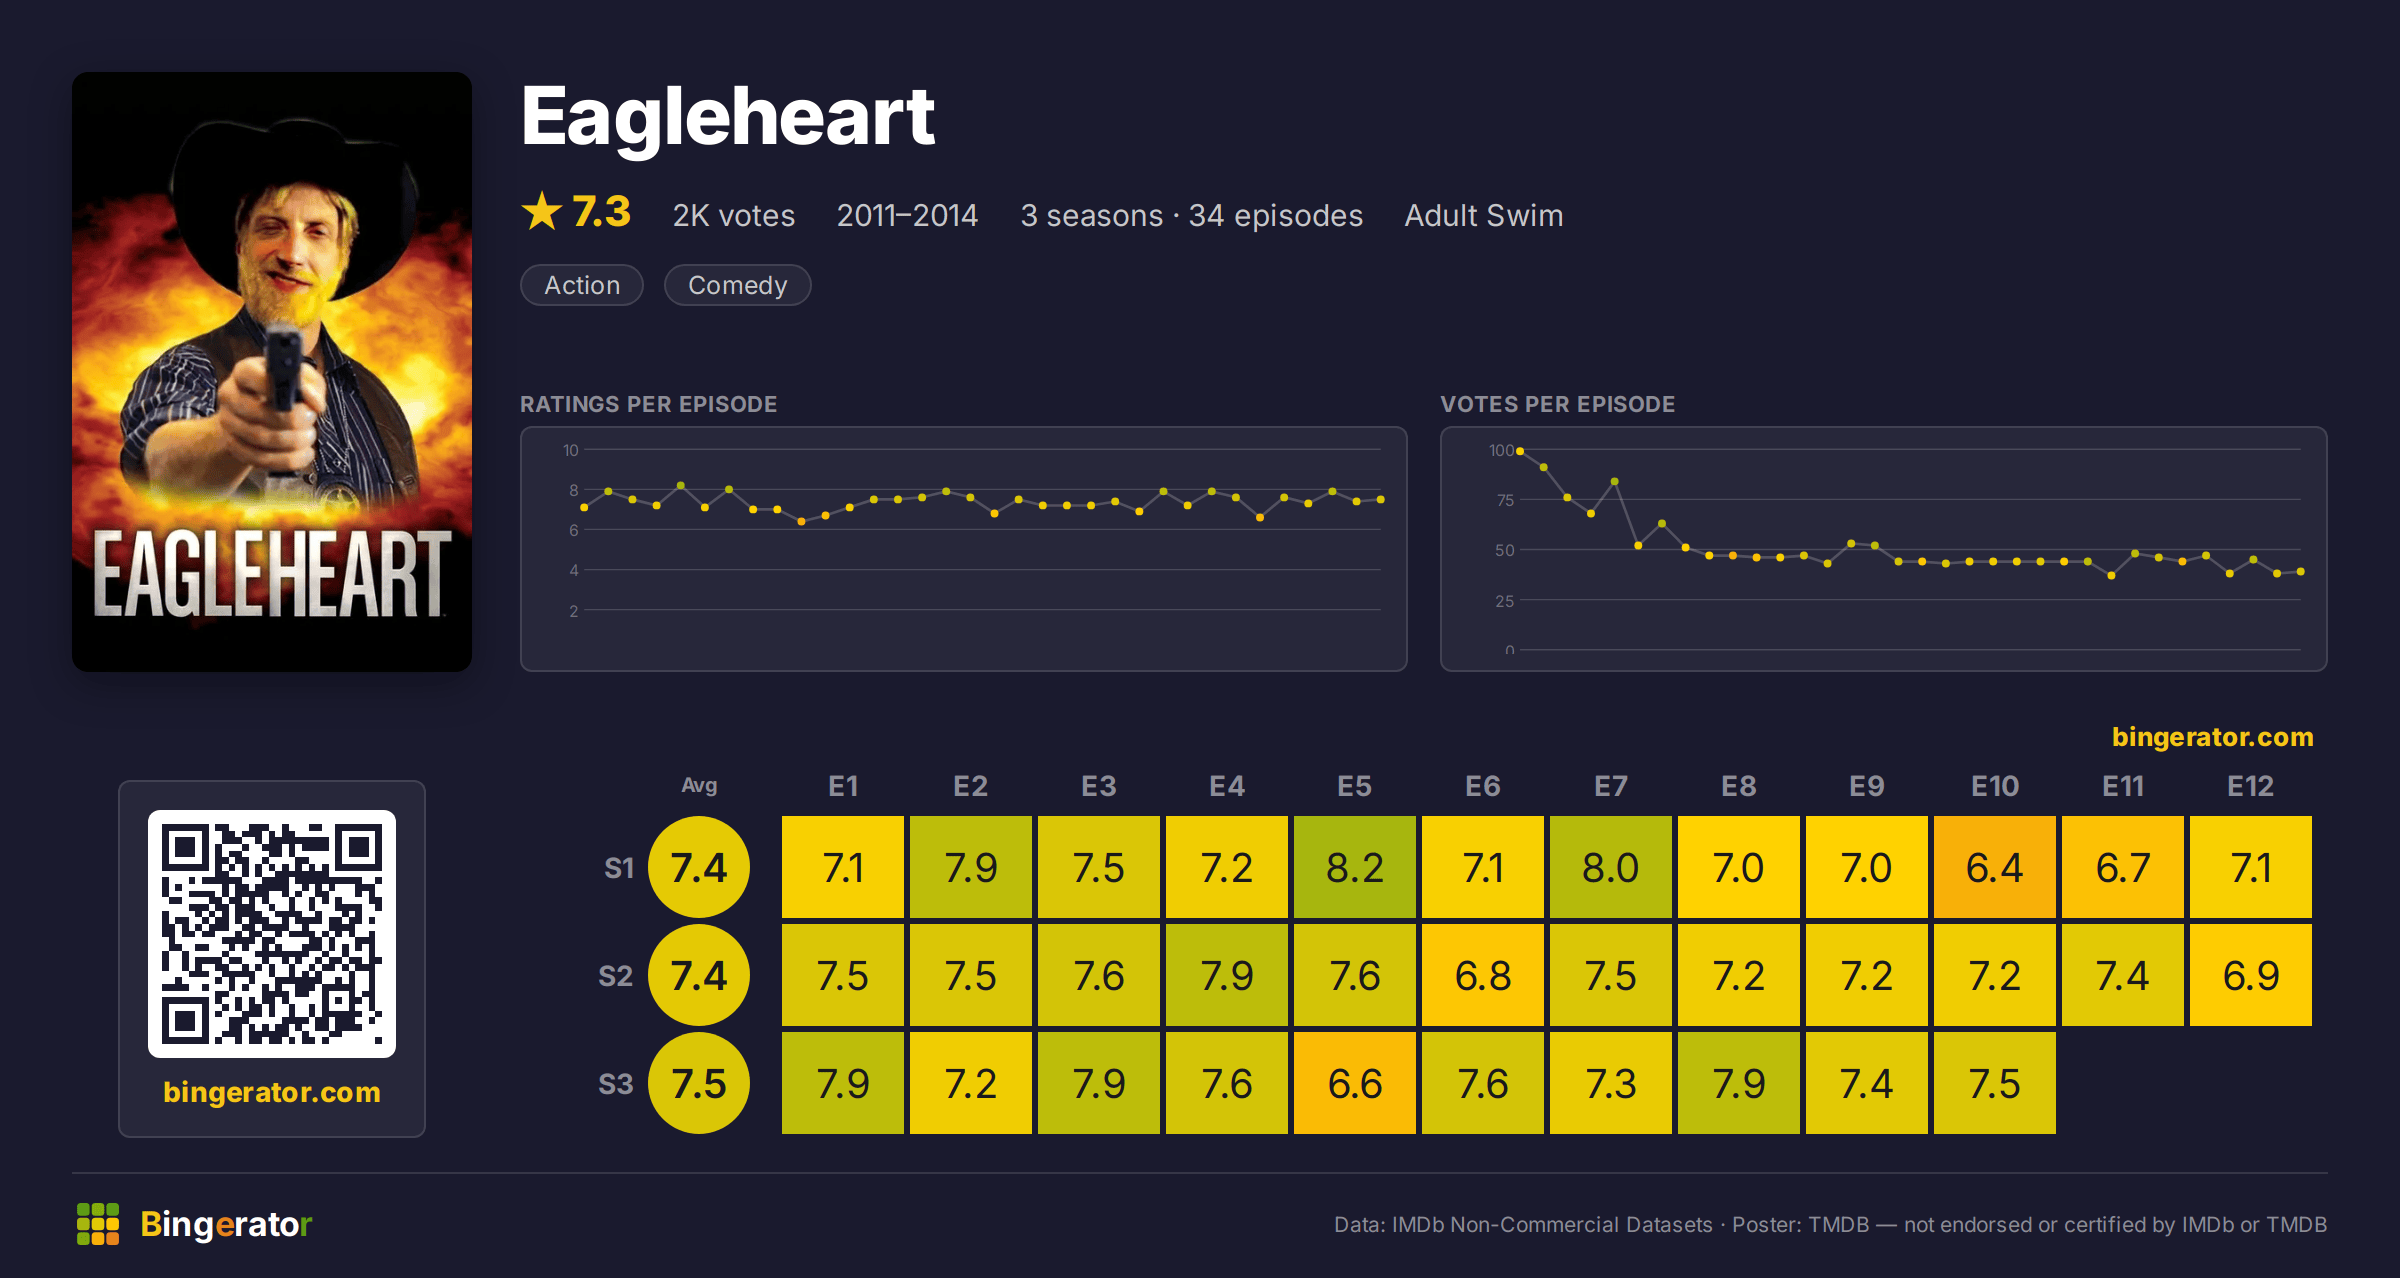
Task: Click the first point in votes chart
Action: coord(1520,451)
